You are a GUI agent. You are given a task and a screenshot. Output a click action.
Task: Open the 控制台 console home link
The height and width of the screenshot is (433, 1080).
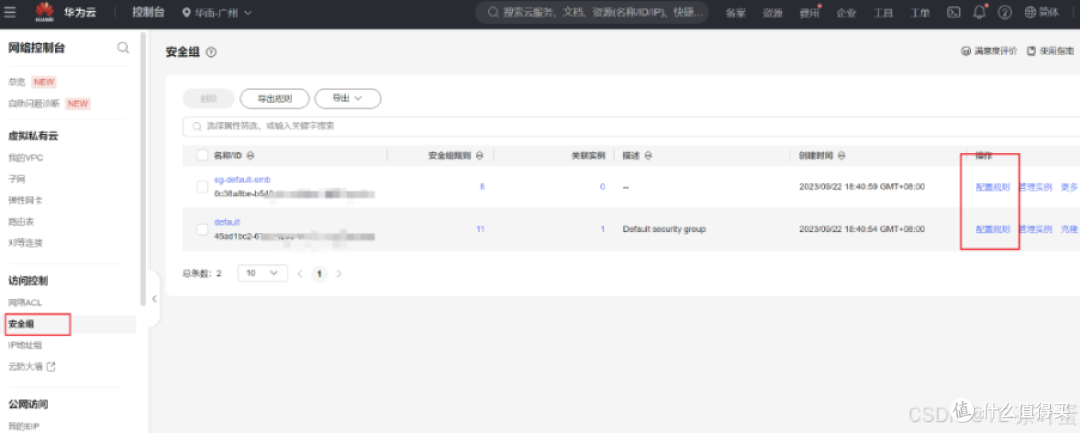coord(148,12)
